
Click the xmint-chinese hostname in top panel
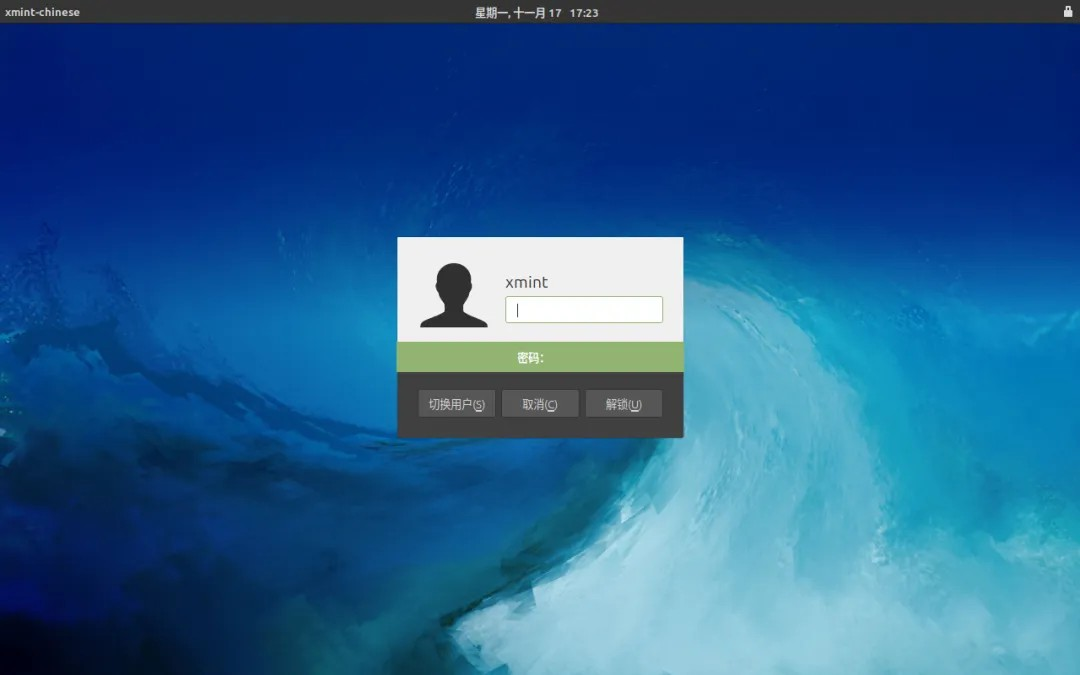coord(42,12)
